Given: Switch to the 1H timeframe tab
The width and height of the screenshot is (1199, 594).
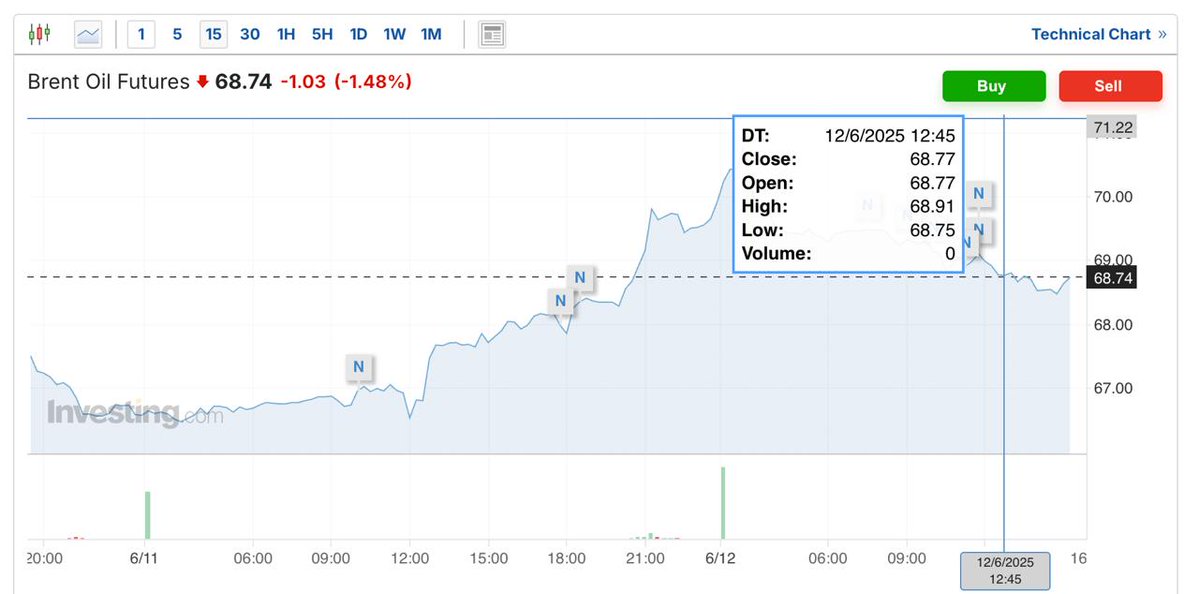Looking at the screenshot, I should tap(285, 33).
